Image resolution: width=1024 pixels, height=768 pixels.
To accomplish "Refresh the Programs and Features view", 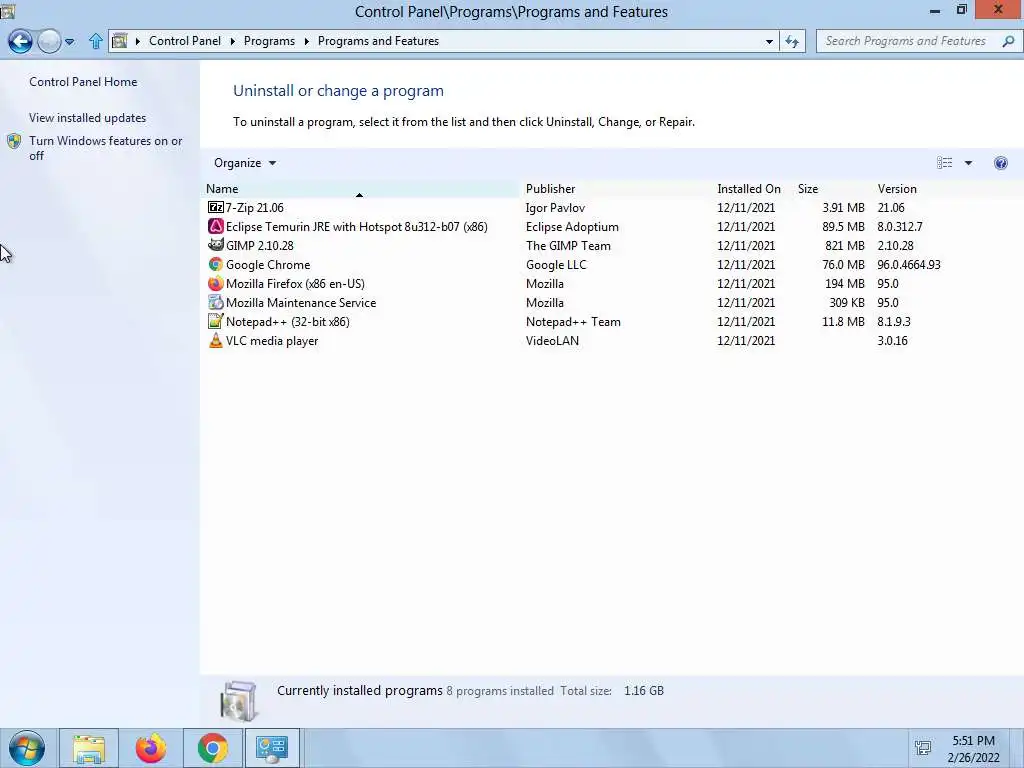I will click(792, 41).
